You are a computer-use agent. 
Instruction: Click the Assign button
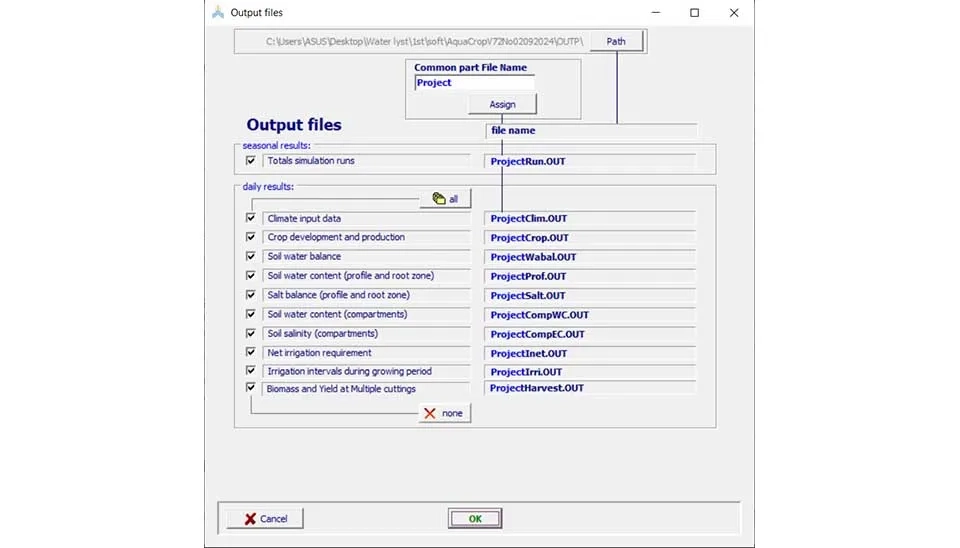(x=502, y=105)
